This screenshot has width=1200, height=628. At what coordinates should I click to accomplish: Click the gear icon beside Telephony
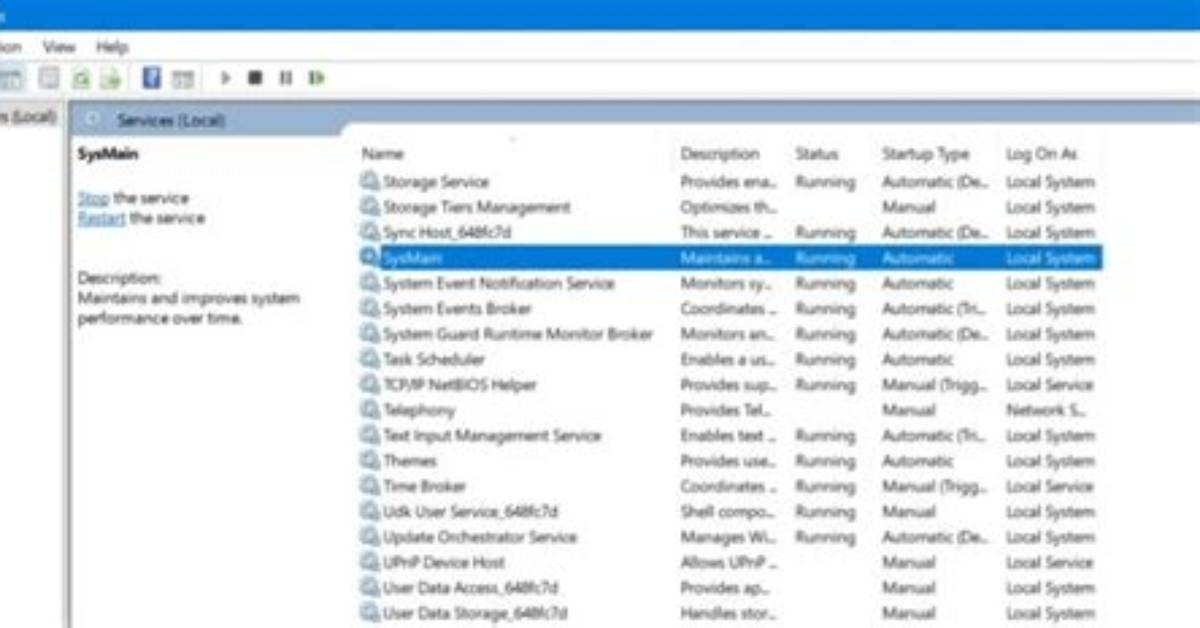(x=370, y=410)
